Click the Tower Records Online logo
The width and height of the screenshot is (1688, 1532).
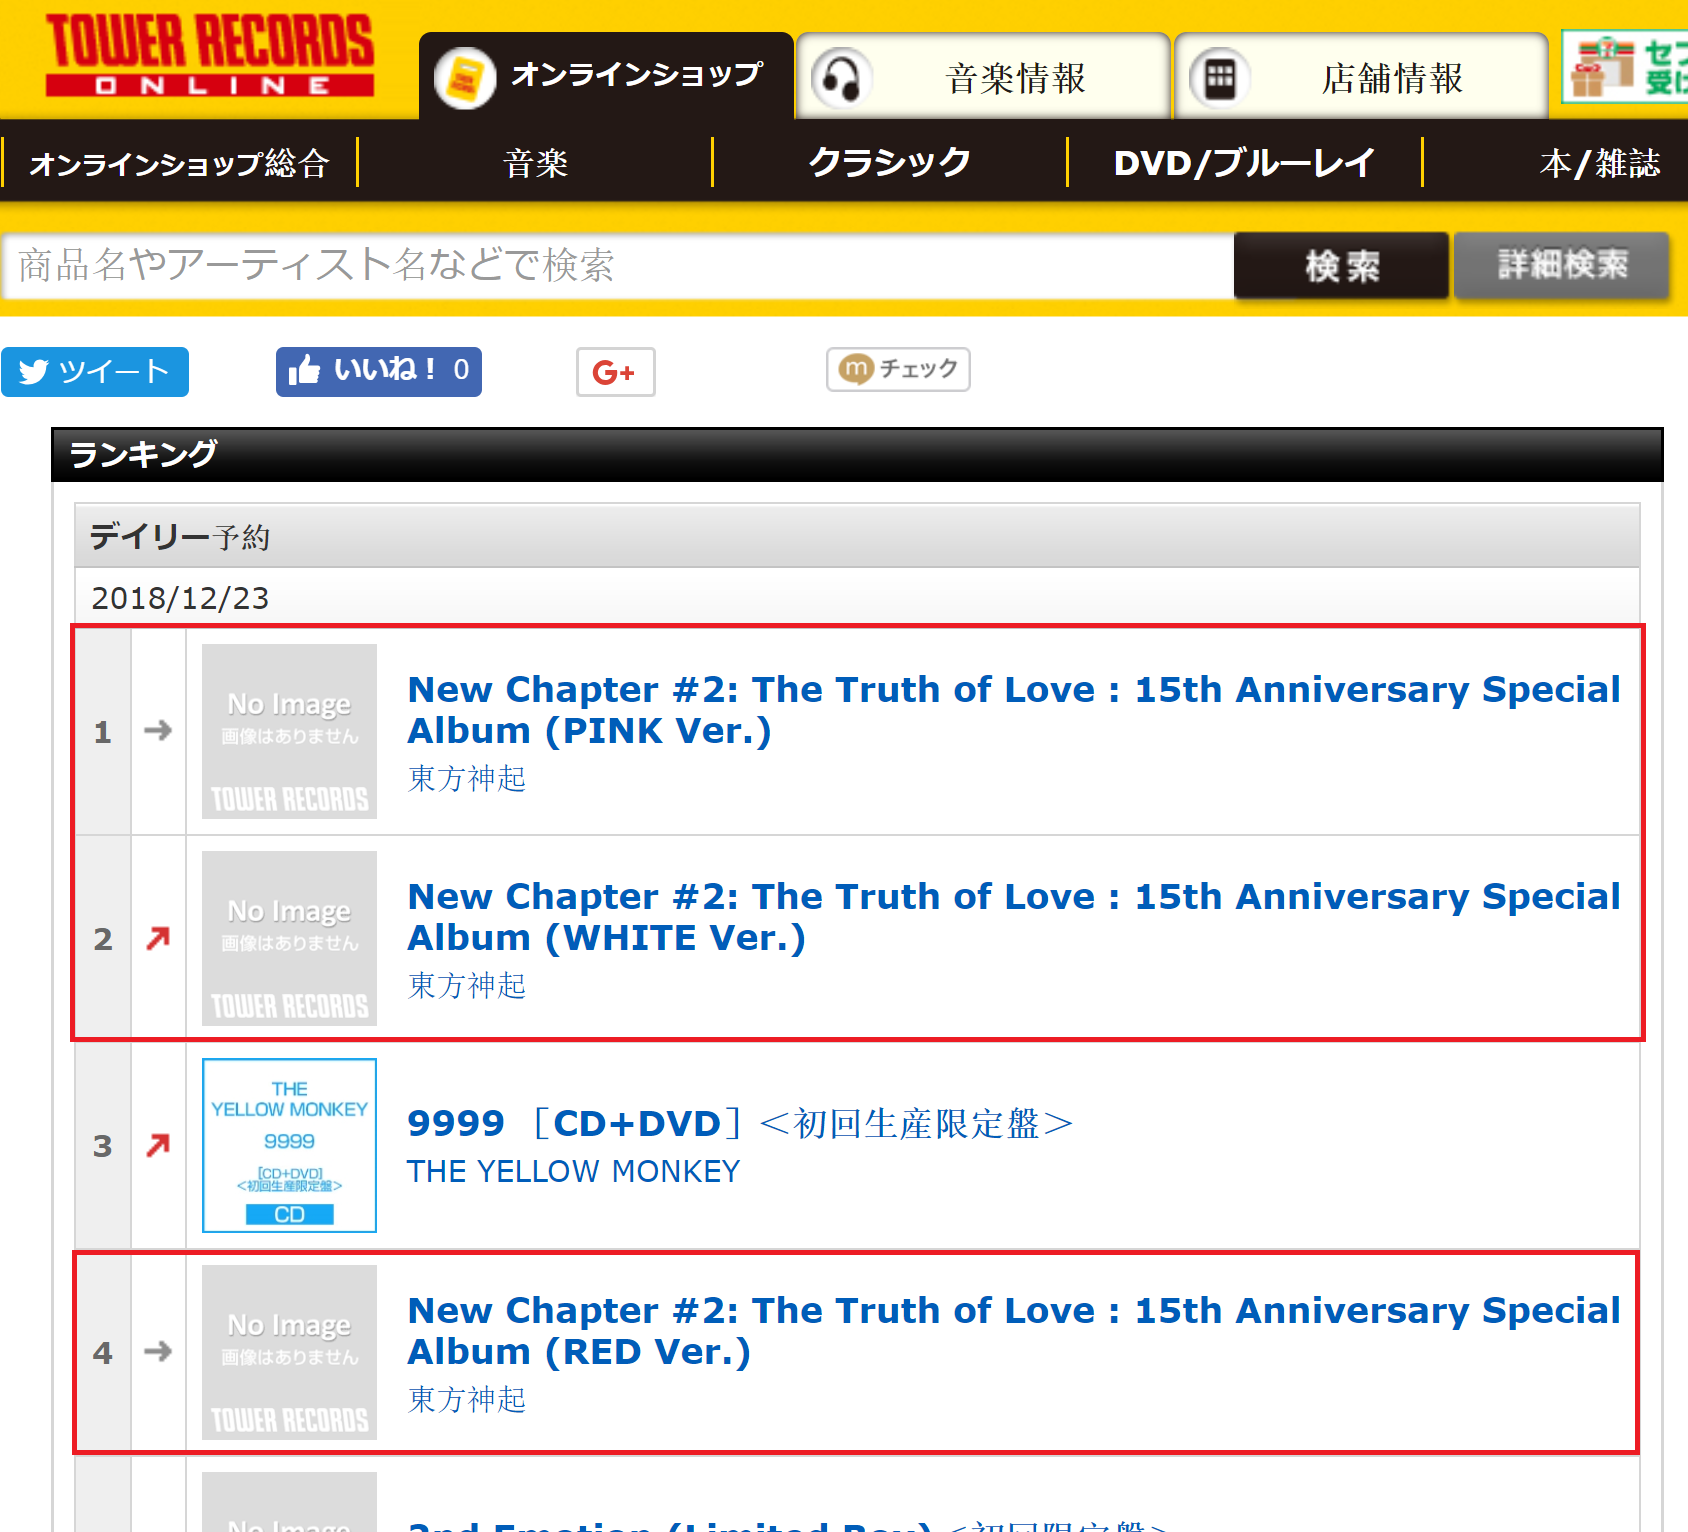(x=210, y=56)
